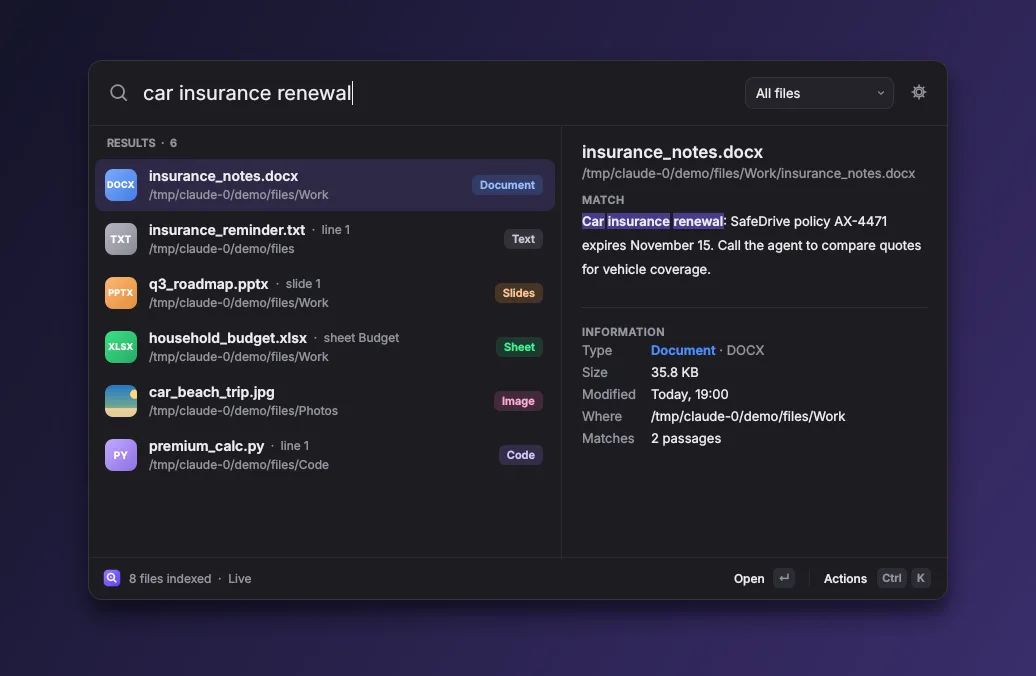This screenshot has width=1036, height=676.
Task: Click the 'RESULTS · 6' header
Action: pos(142,143)
